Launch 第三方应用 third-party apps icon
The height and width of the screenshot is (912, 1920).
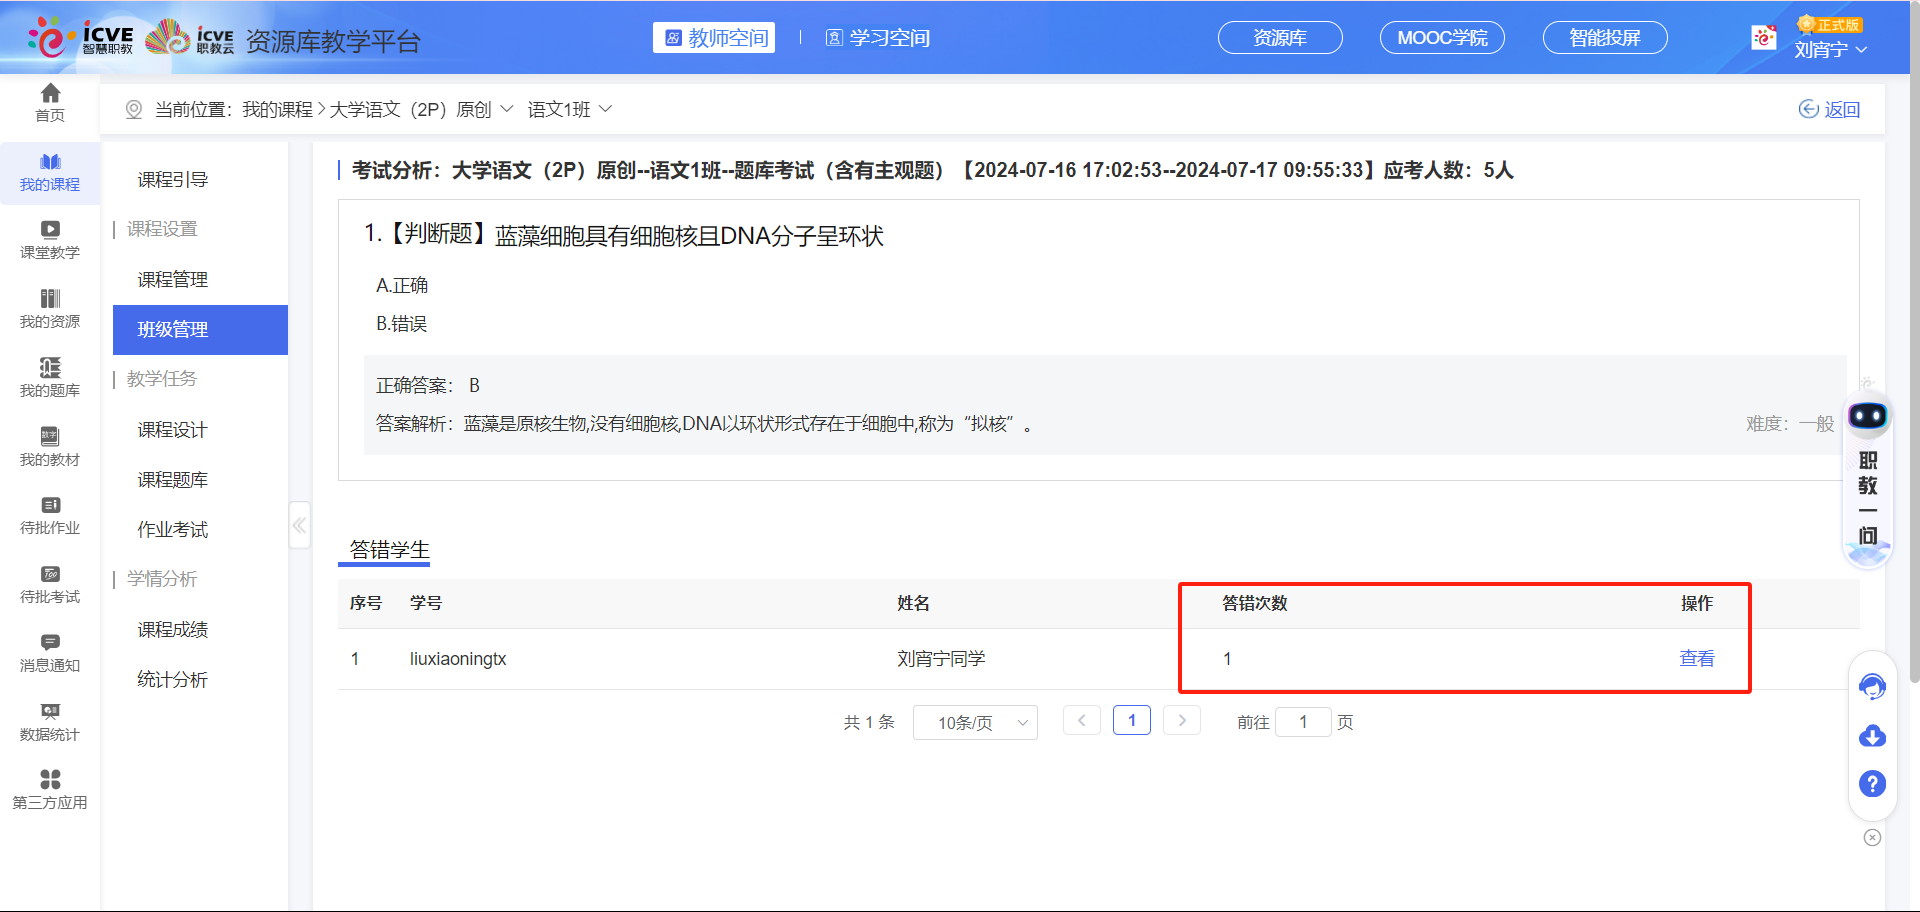pyautogui.click(x=50, y=789)
